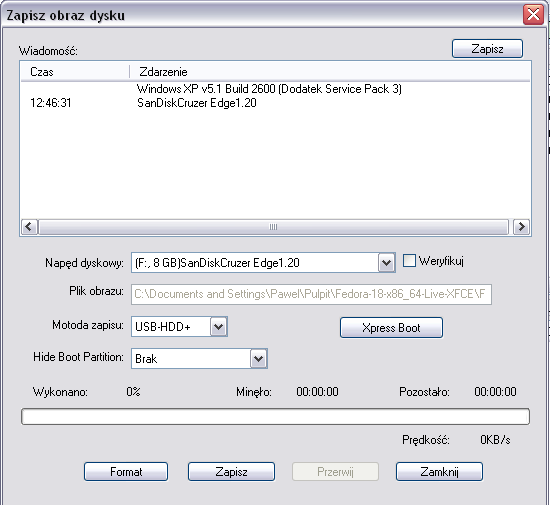Open the Hide Boot Partition dropdown
550x505 pixels.
[x=259, y=359]
